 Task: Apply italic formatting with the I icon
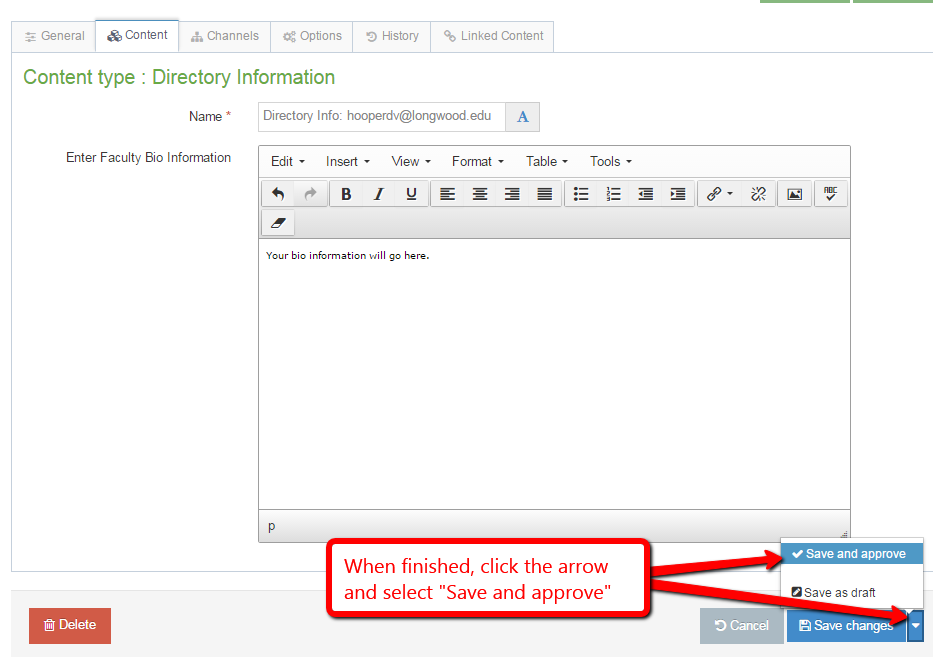[378, 194]
